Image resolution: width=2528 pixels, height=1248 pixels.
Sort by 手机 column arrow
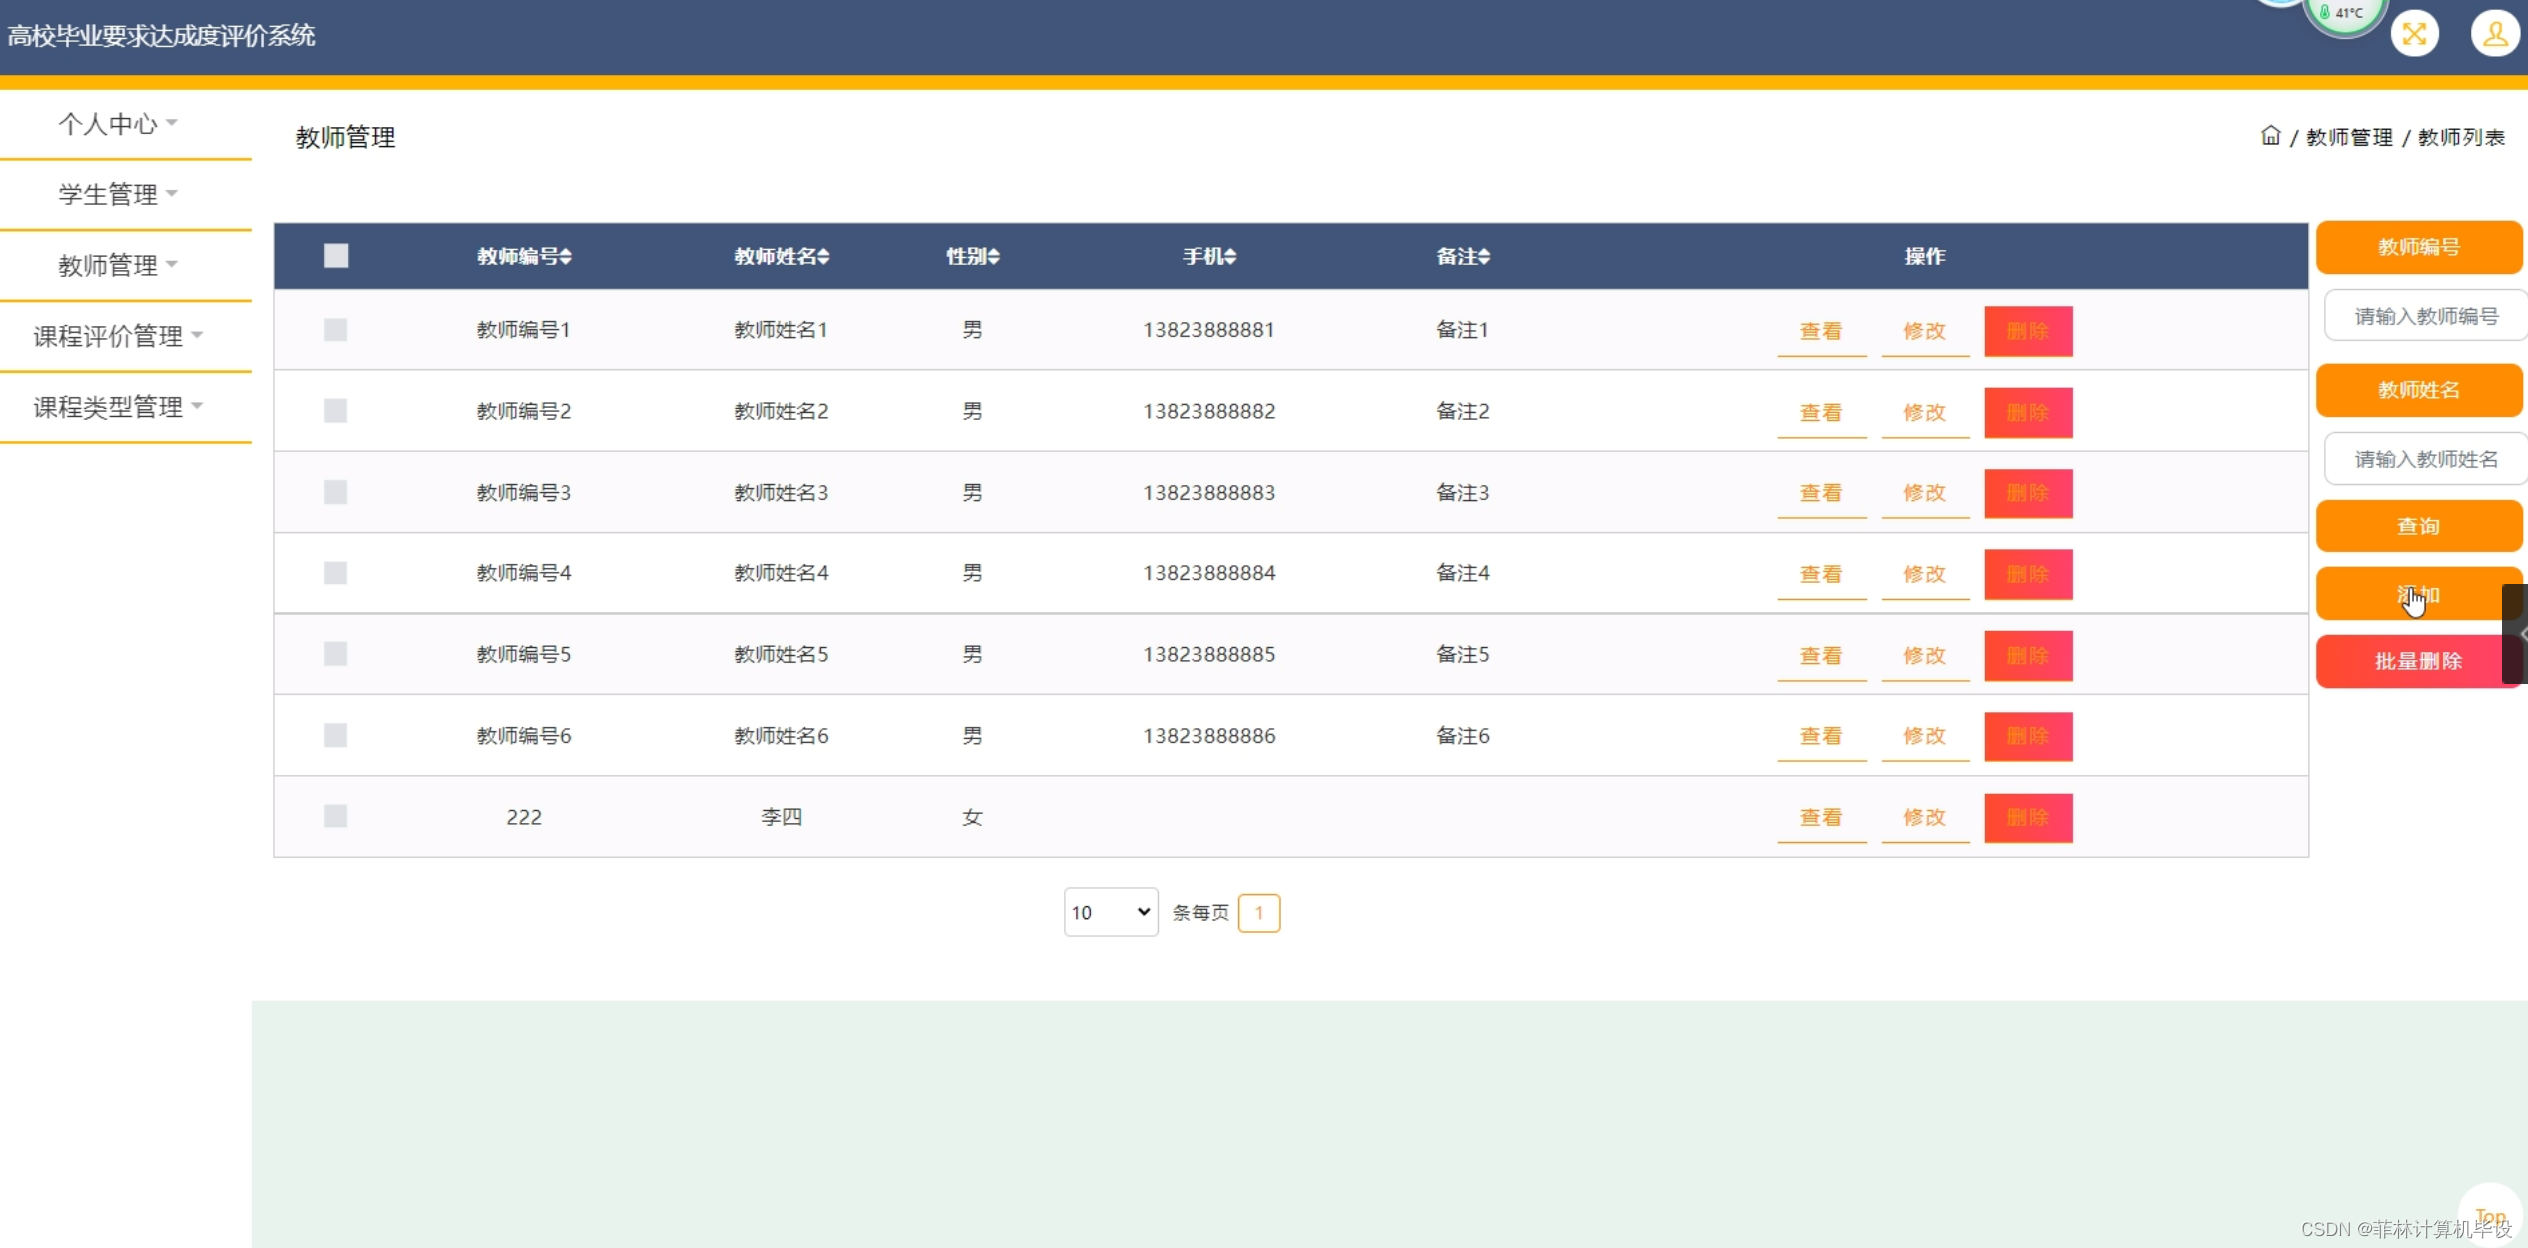(1231, 257)
